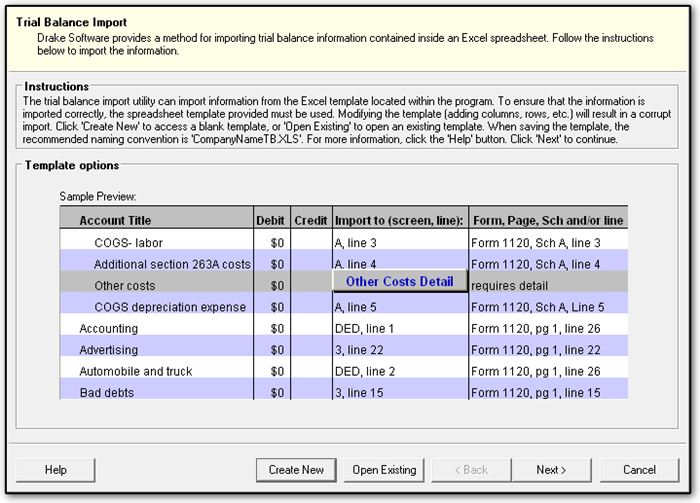Select 'Automobile and truck' account title
This screenshot has height=503, width=700.
[x=135, y=371]
